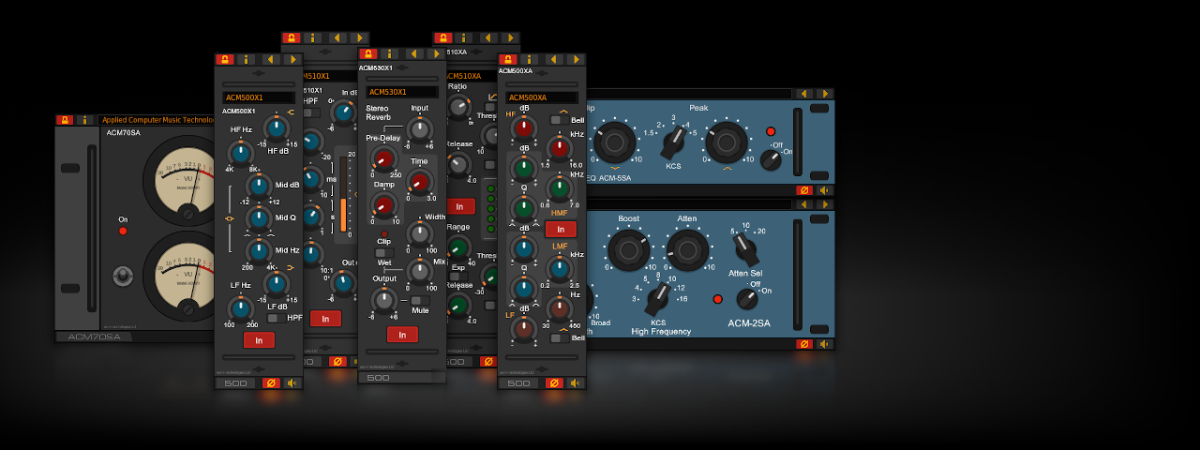The height and width of the screenshot is (450, 1200).
Task: Open the info icon on ACM510X1 header
Action: 313,37
